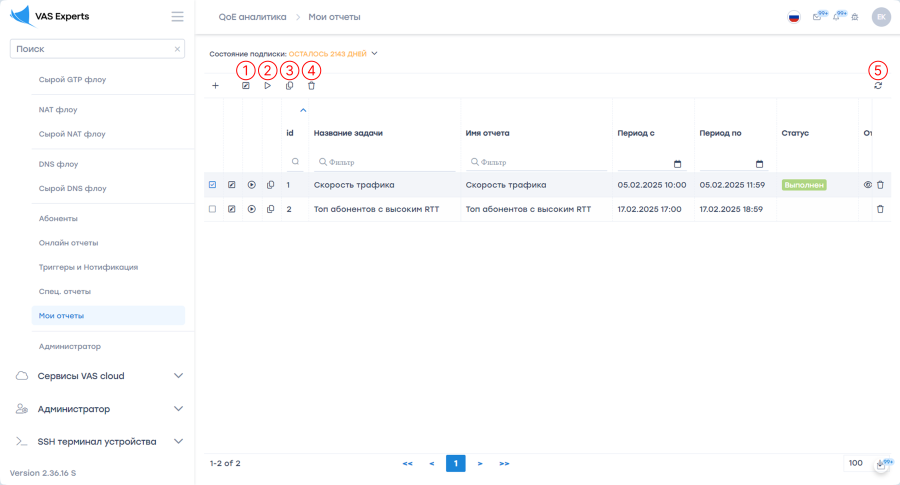Go to the next page of results
The image size is (900, 485).
480,464
